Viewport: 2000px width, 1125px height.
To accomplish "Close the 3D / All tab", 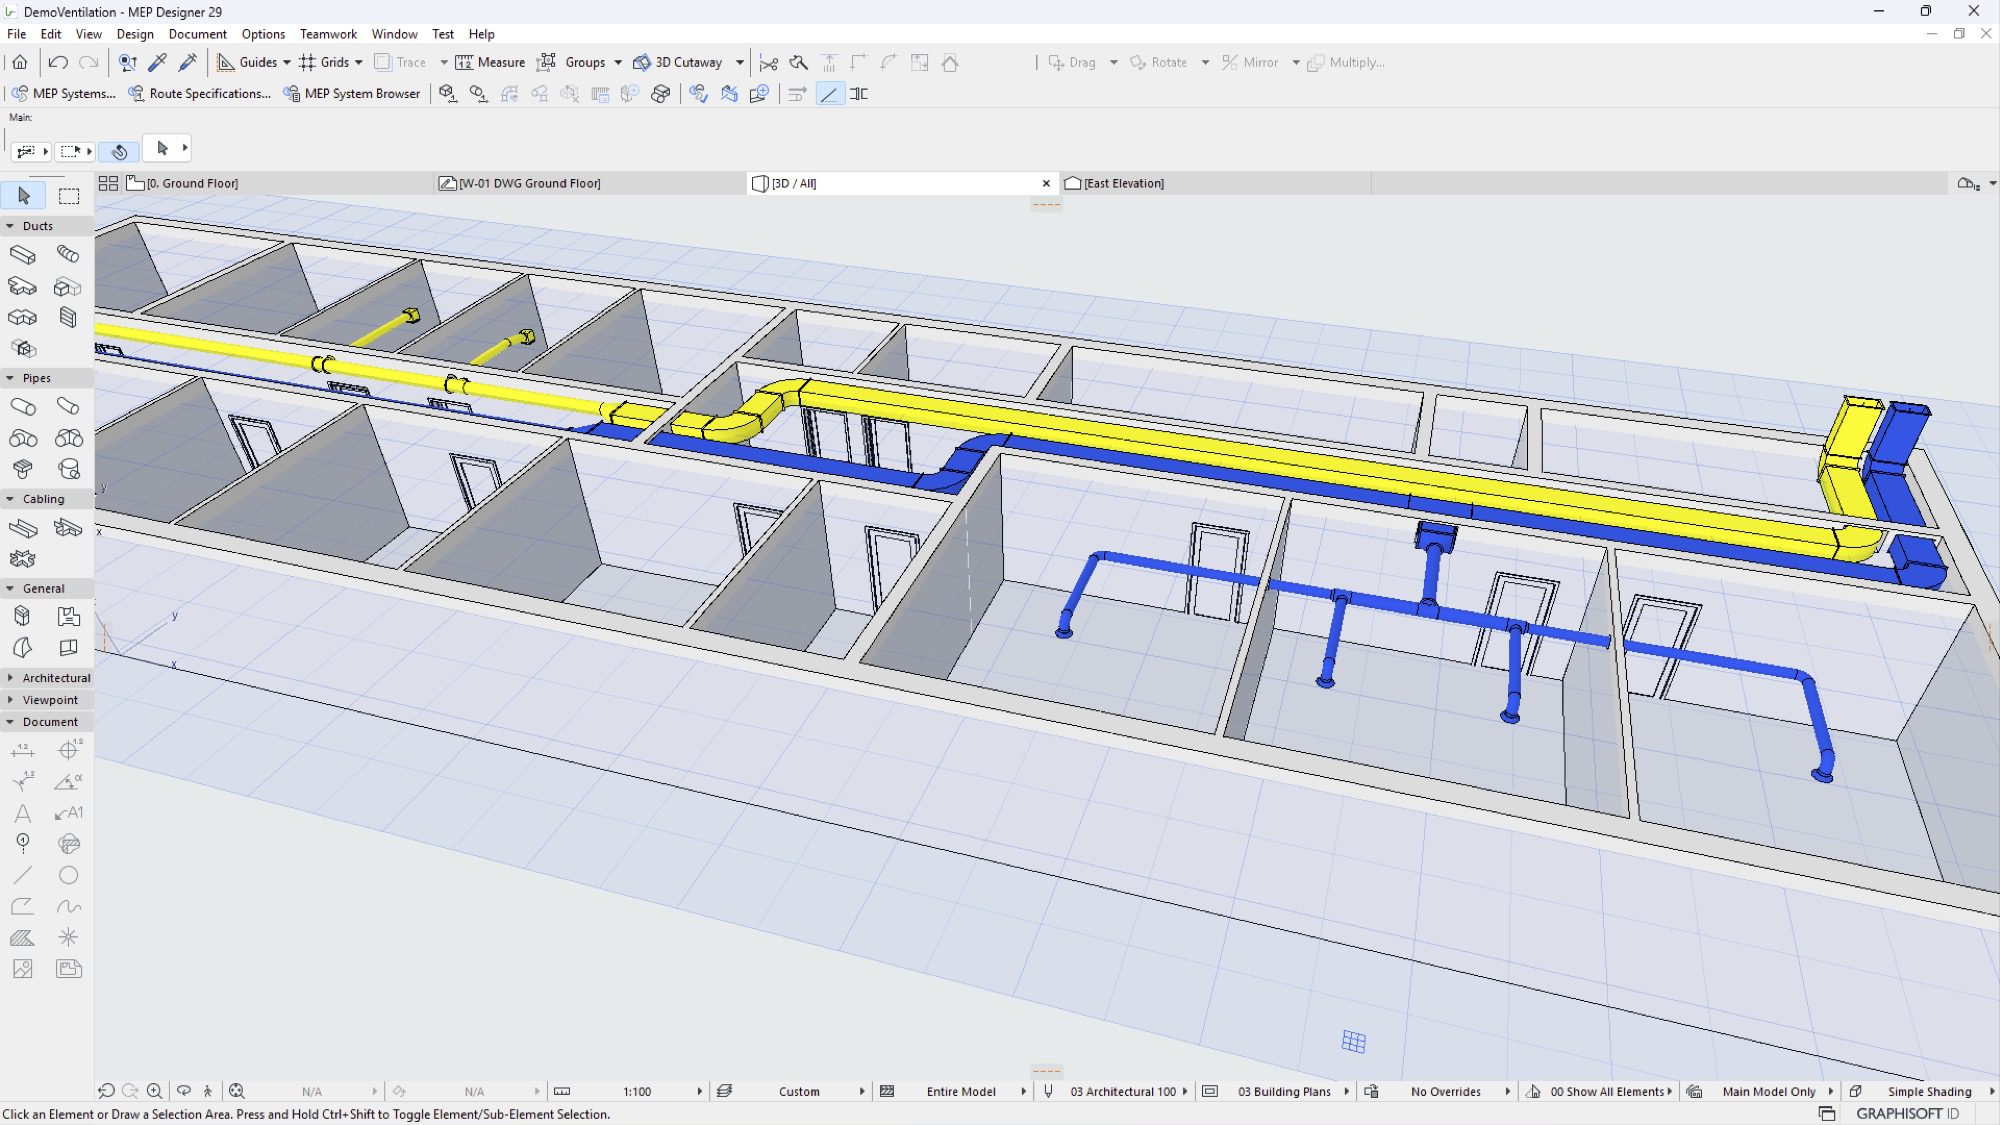I will tap(1046, 183).
